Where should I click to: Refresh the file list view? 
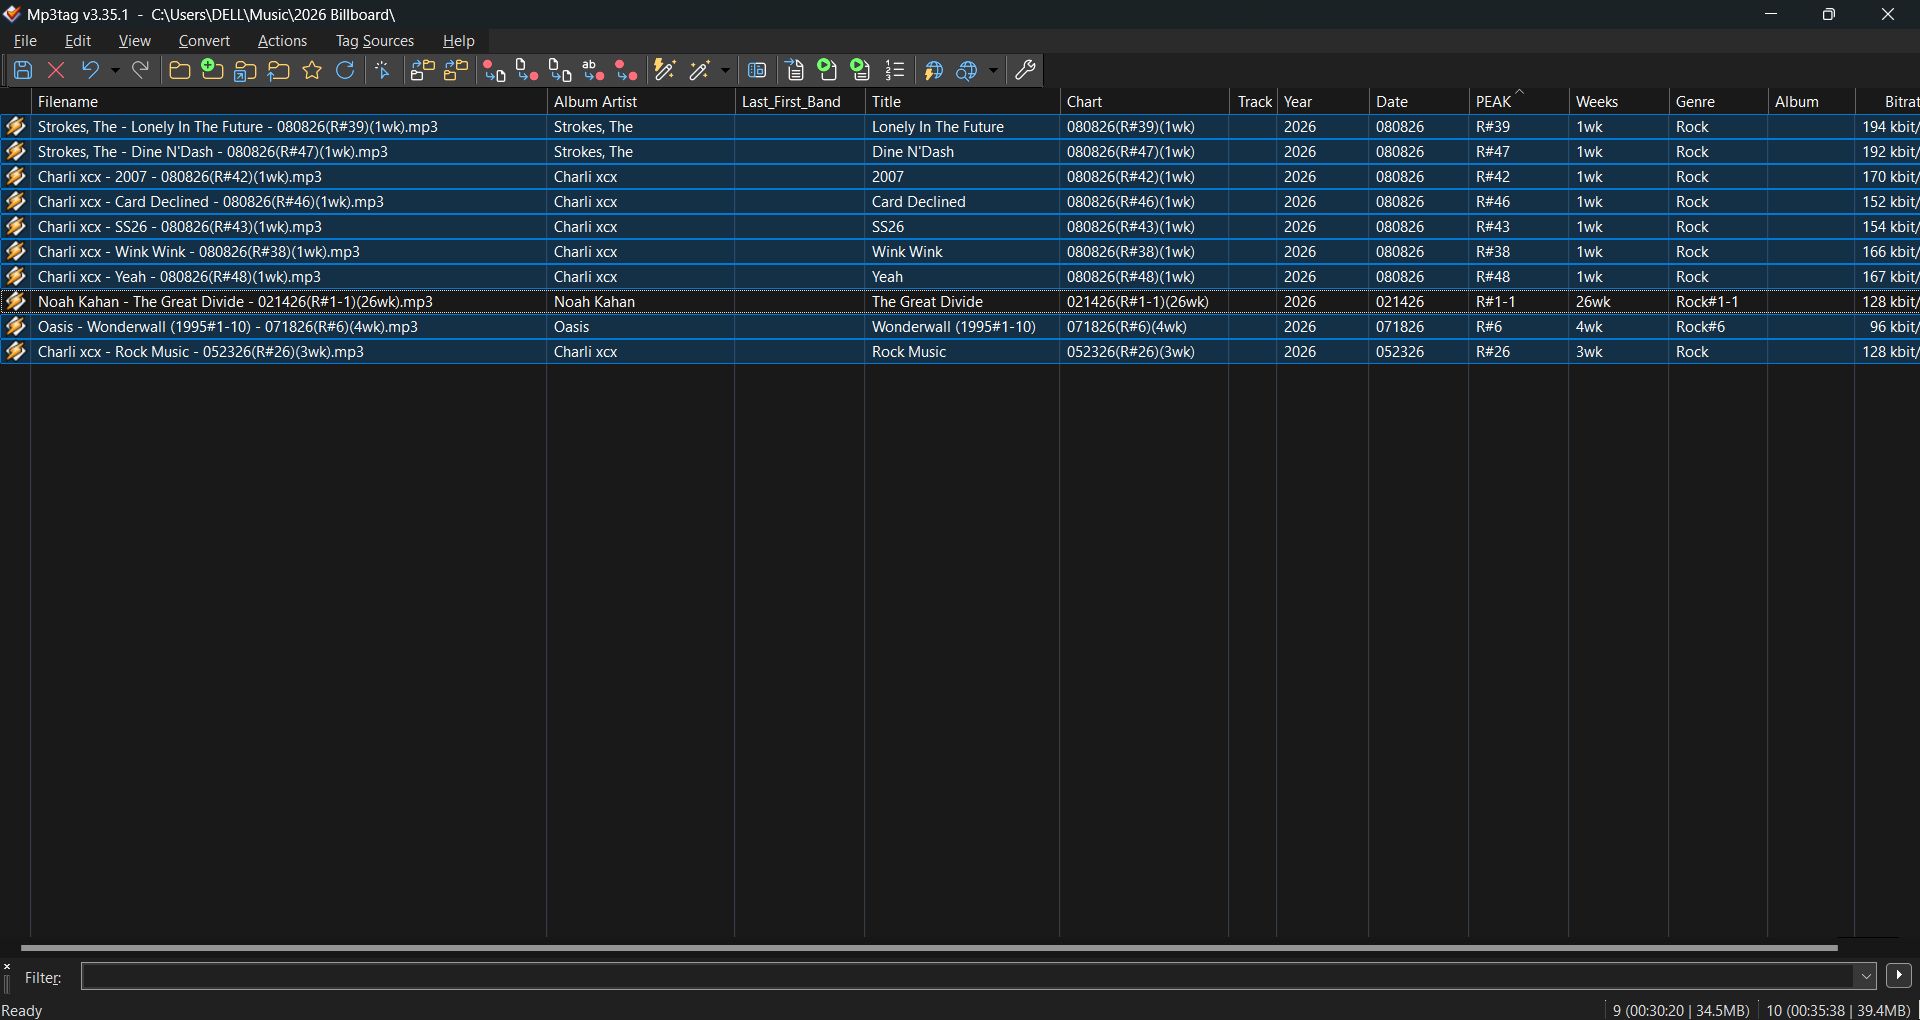[345, 70]
